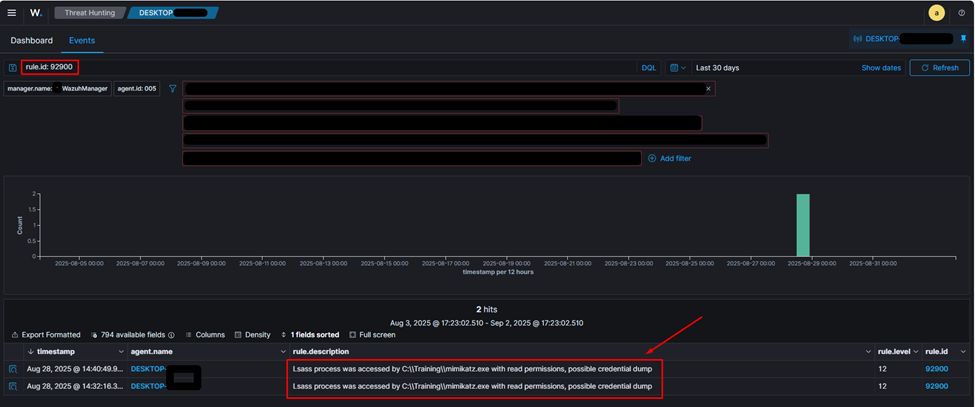This screenshot has width=975, height=407.
Task: Open the help icon in header
Action: click(962, 13)
